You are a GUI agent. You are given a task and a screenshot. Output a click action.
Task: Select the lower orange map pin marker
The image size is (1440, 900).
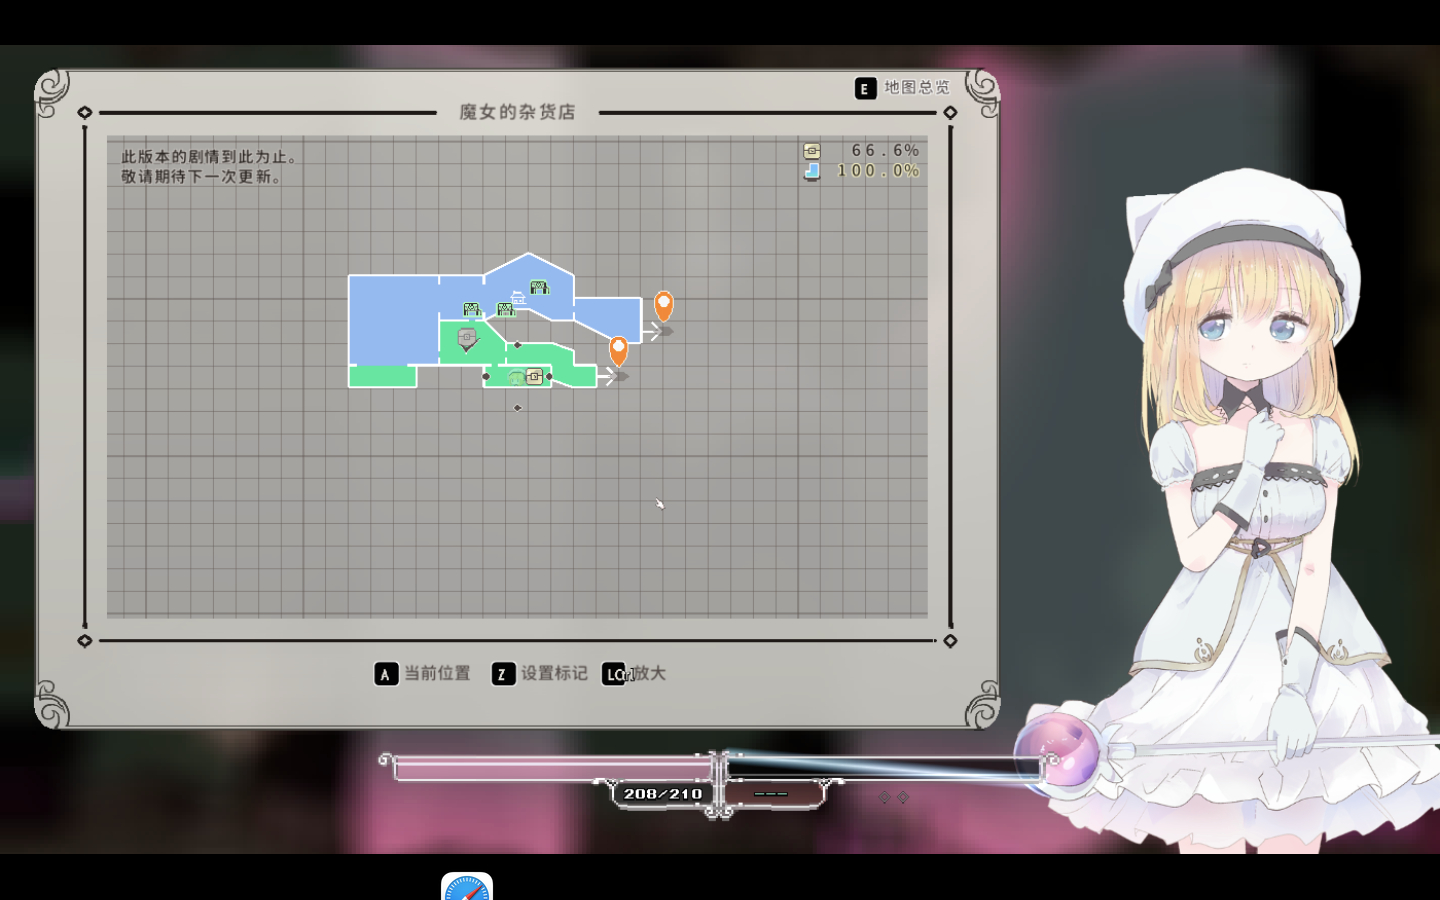(618, 350)
